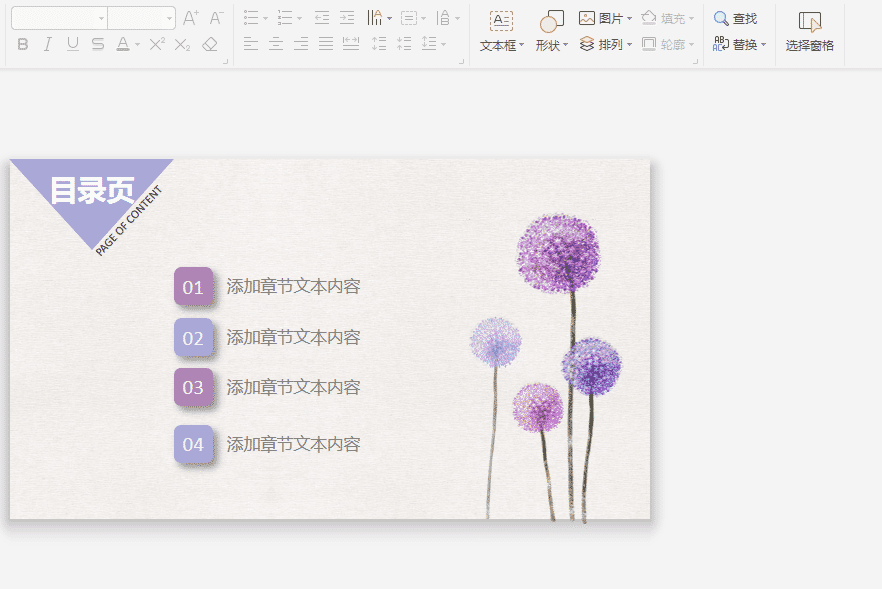The height and width of the screenshot is (589, 882).
Task: Open the drawing group dialog launcher
Action: [695, 62]
